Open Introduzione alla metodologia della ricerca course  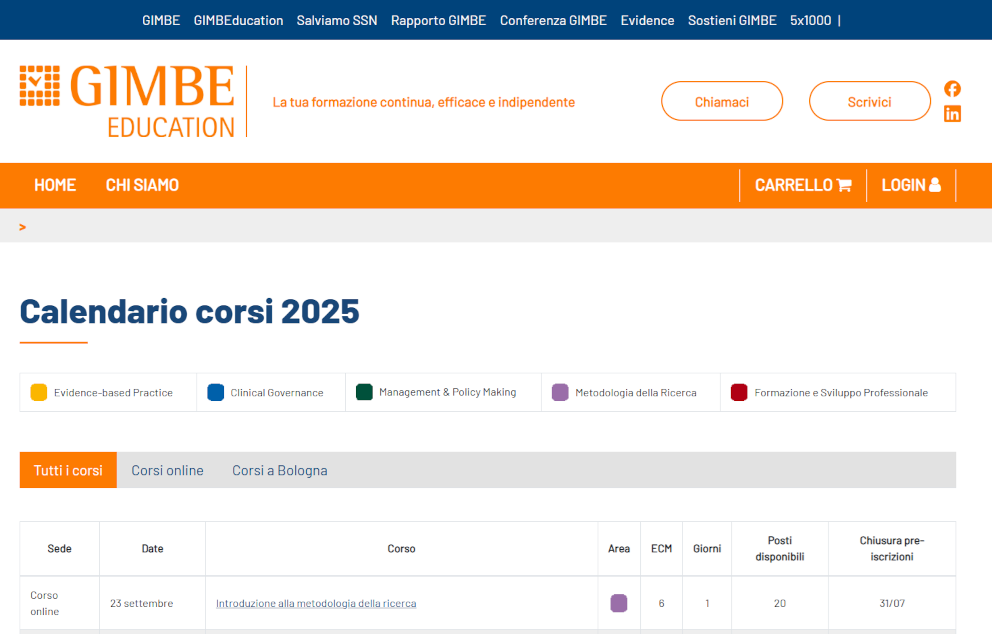(316, 604)
